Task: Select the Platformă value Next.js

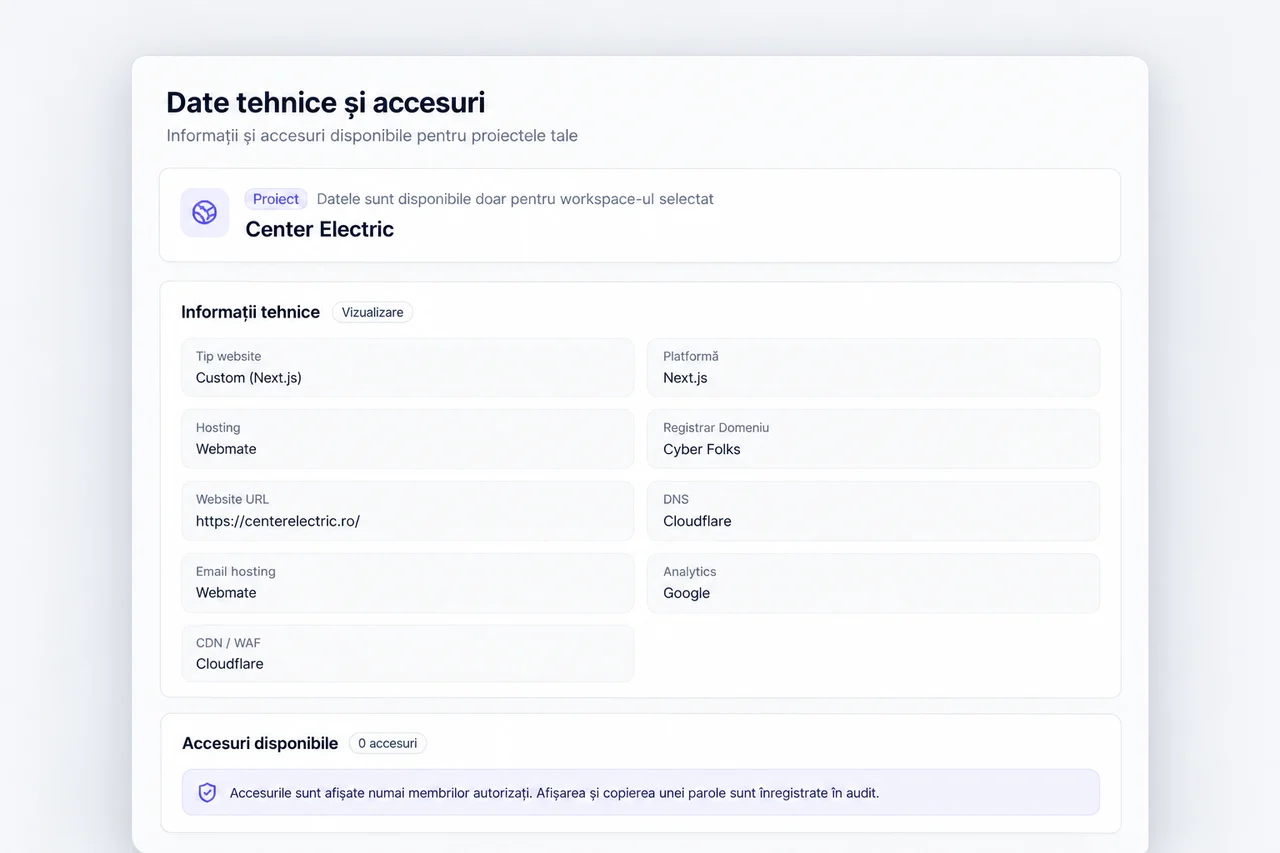Action: tap(685, 378)
